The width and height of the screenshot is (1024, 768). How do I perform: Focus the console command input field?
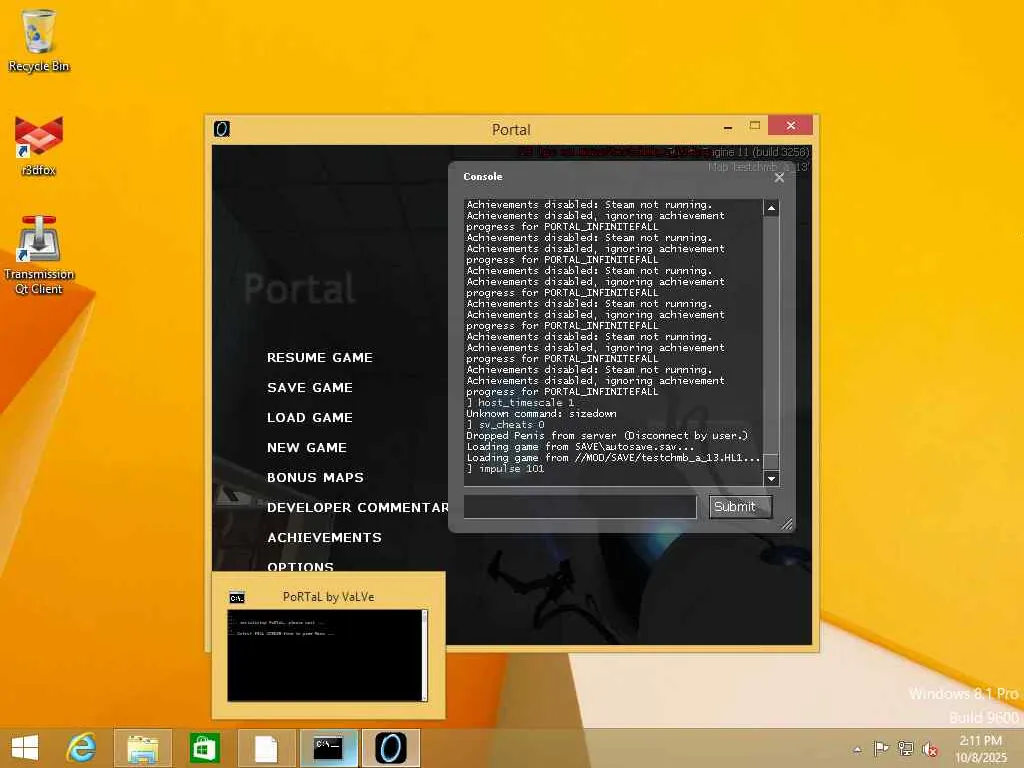click(580, 507)
